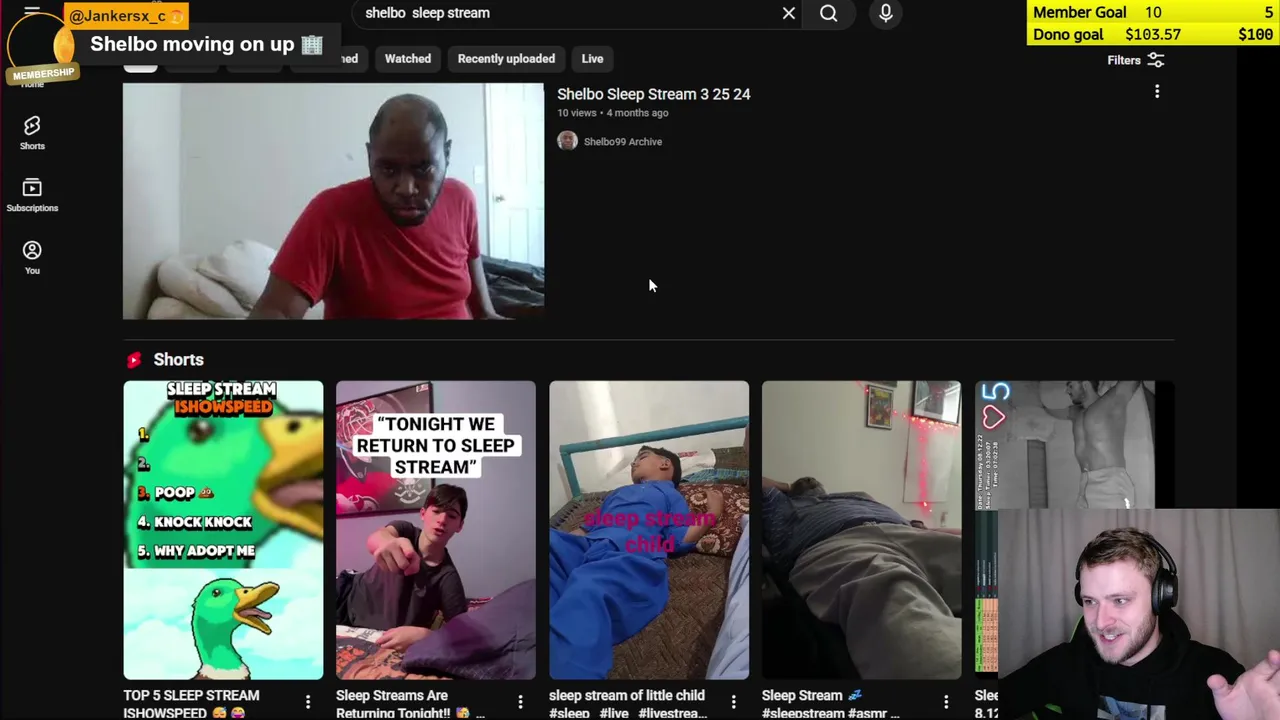
Task: Select the Watched filter chip
Action: [x=408, y=59]
